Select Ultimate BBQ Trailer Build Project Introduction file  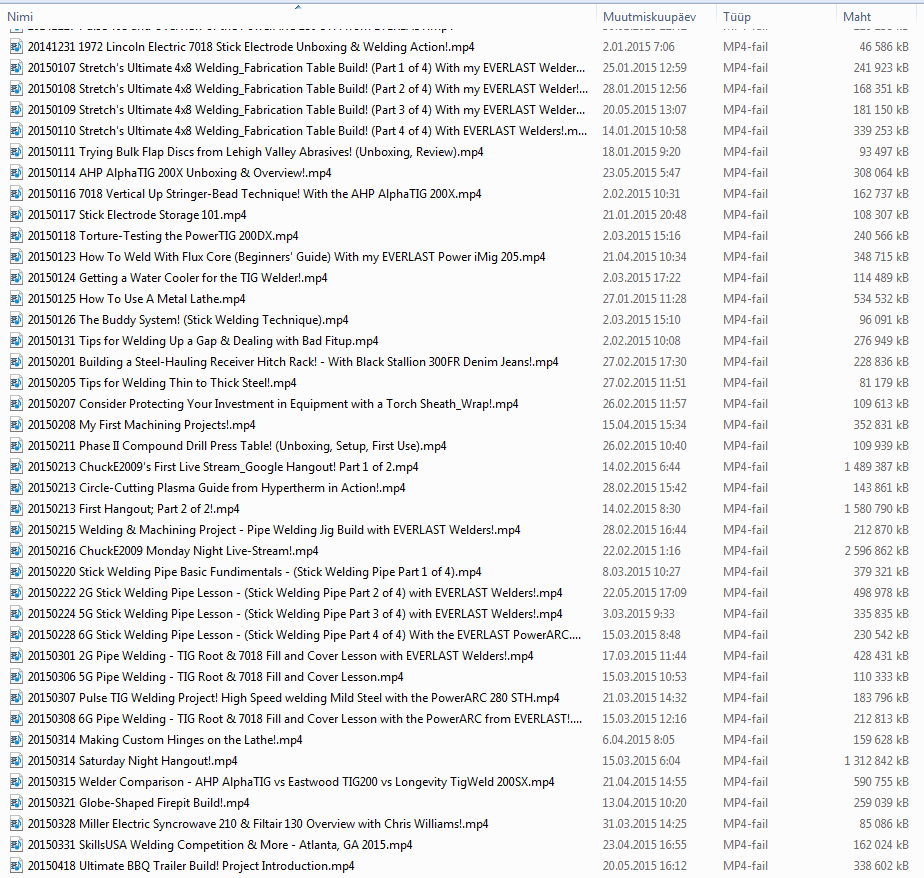tap(190, 866)
